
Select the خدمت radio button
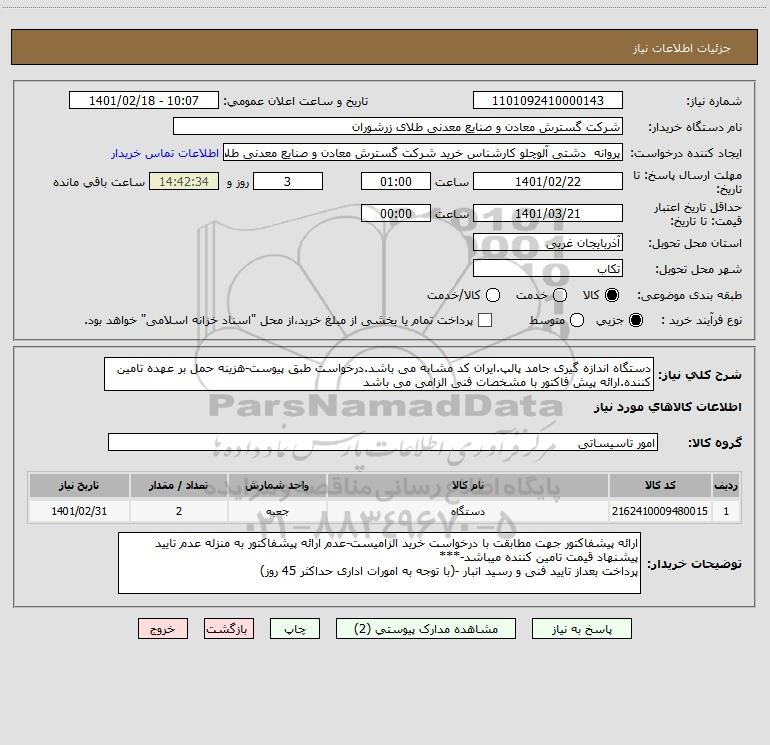pos(560,295)
